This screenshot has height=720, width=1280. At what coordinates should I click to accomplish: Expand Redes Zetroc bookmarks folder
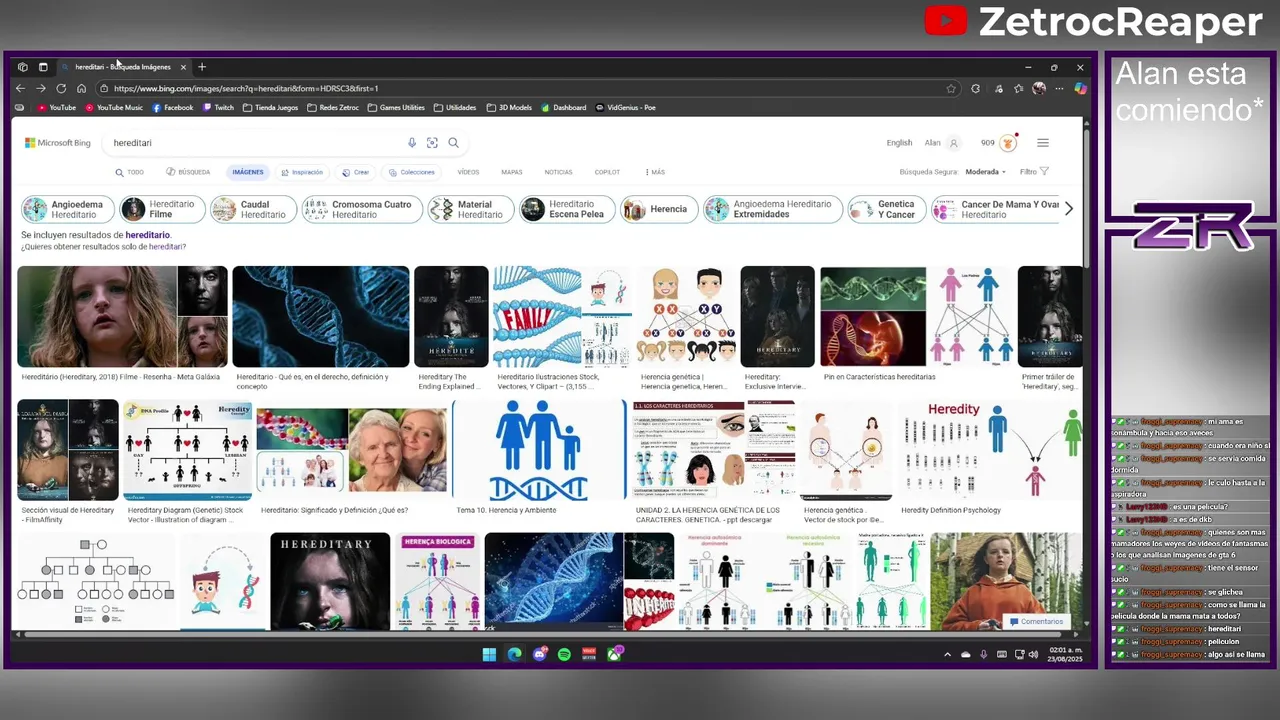pos(334,108)
